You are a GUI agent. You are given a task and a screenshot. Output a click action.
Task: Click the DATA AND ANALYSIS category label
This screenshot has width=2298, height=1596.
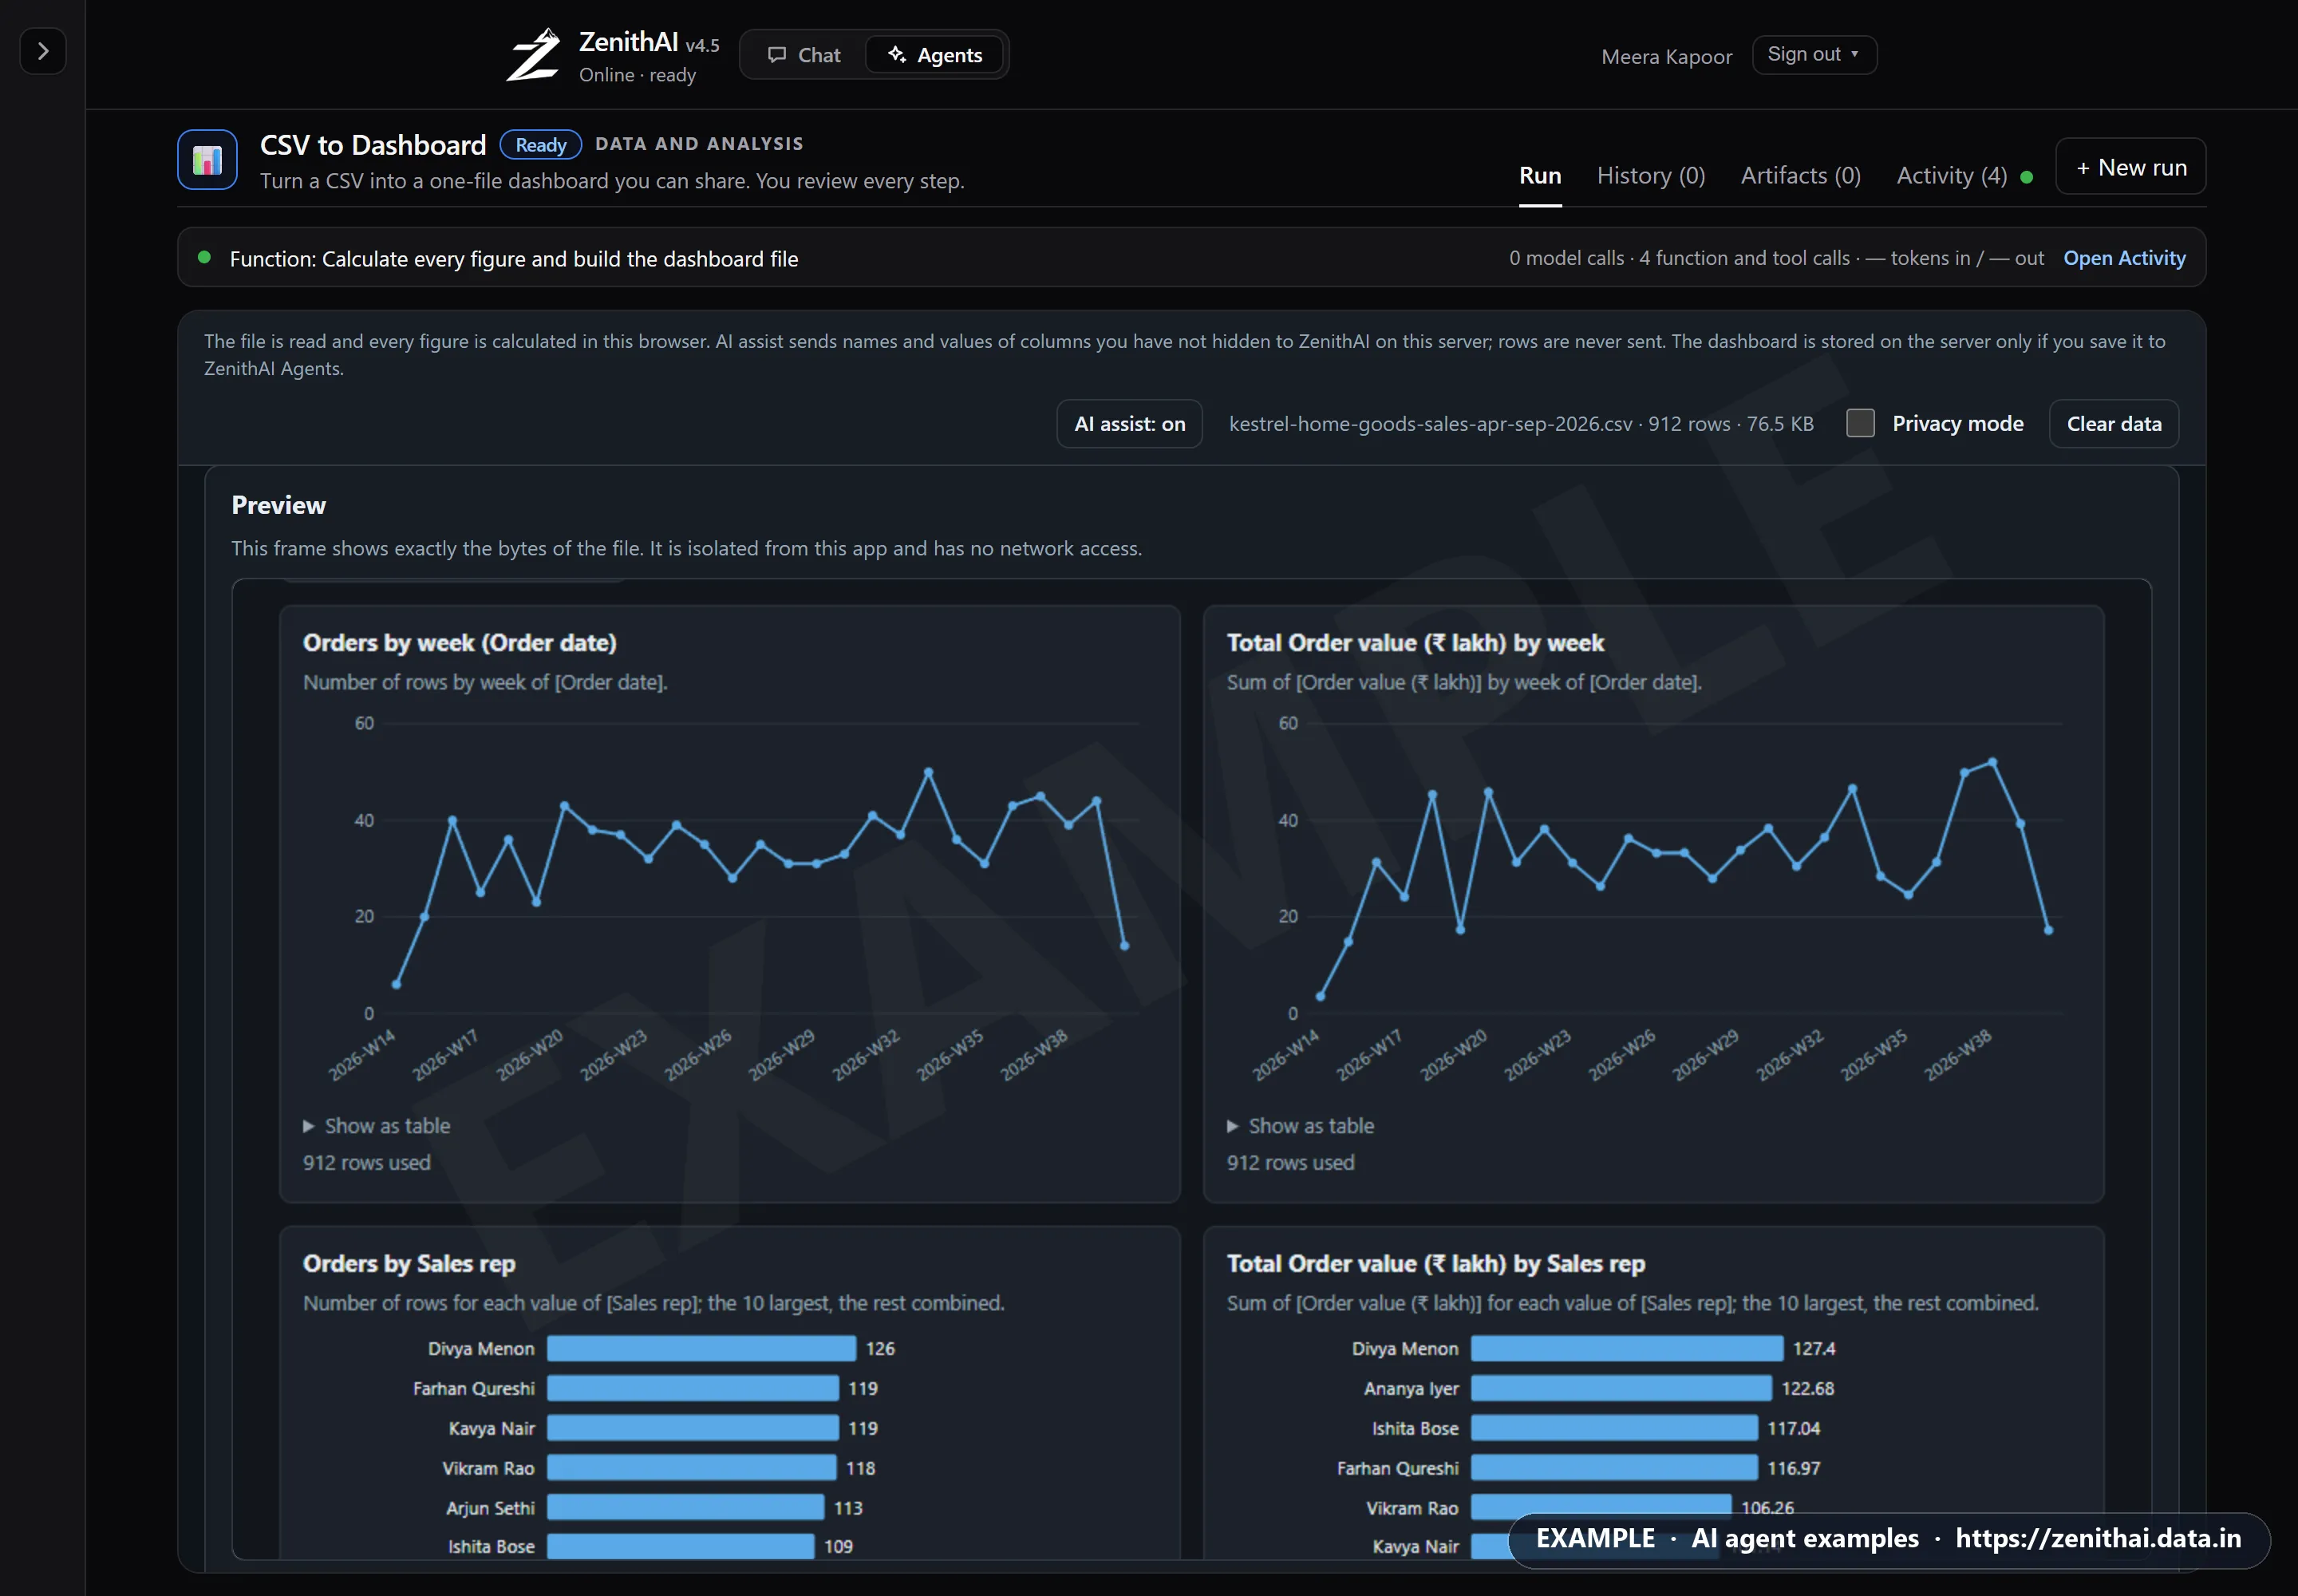pos(699,144)
